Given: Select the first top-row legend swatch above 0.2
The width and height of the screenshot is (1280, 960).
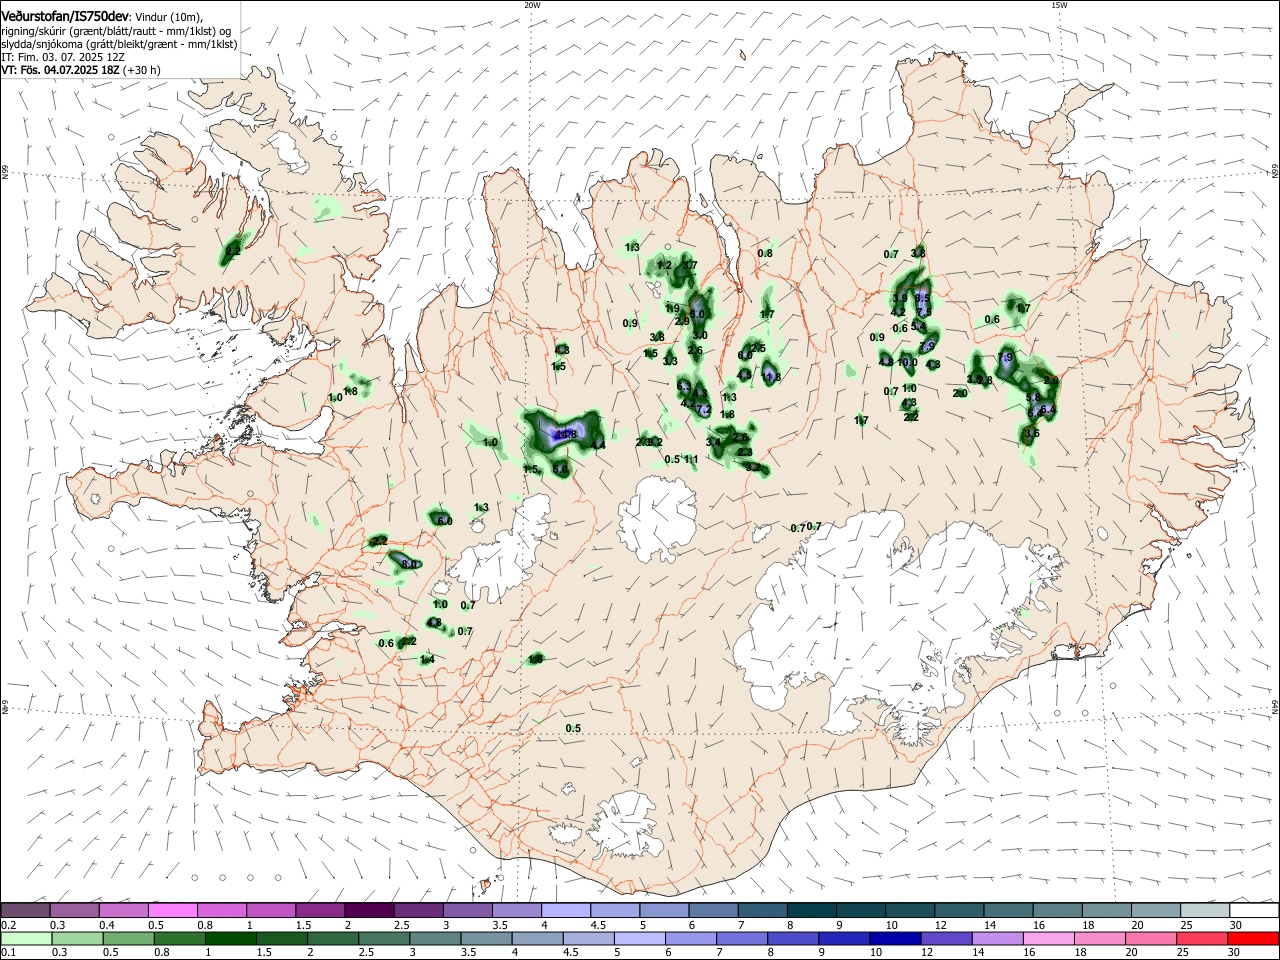Looking at the screenshot, I should [x=25, y=910].
